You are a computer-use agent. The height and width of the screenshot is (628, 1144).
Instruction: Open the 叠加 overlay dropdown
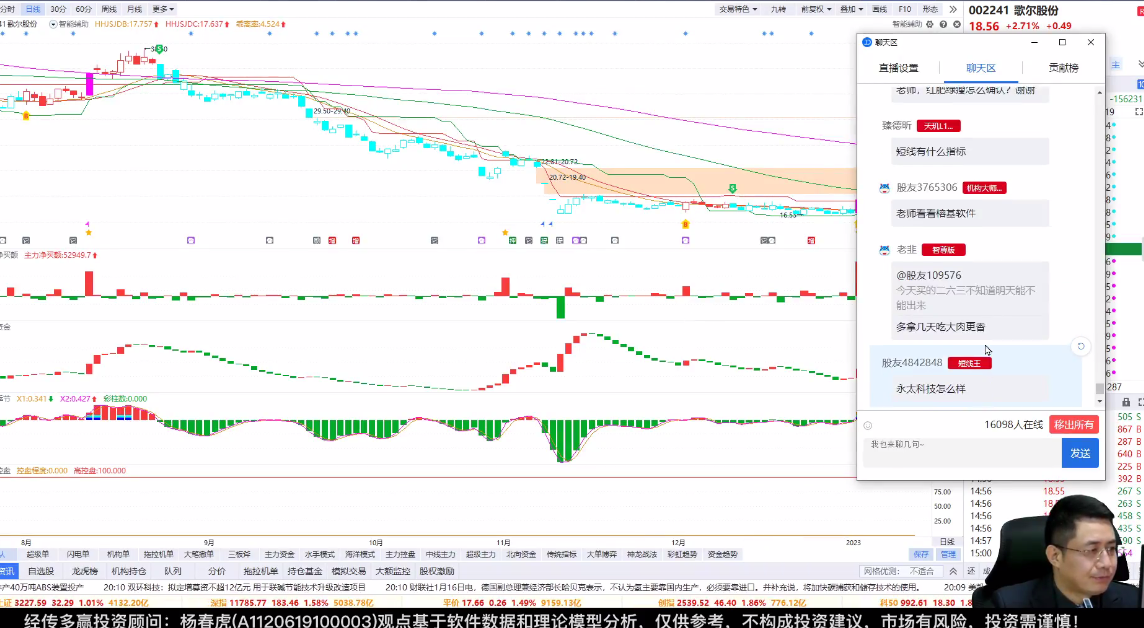(851, 9)
